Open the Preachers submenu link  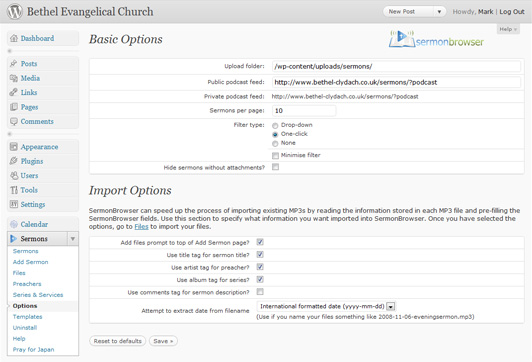click(x=27, y=284)
